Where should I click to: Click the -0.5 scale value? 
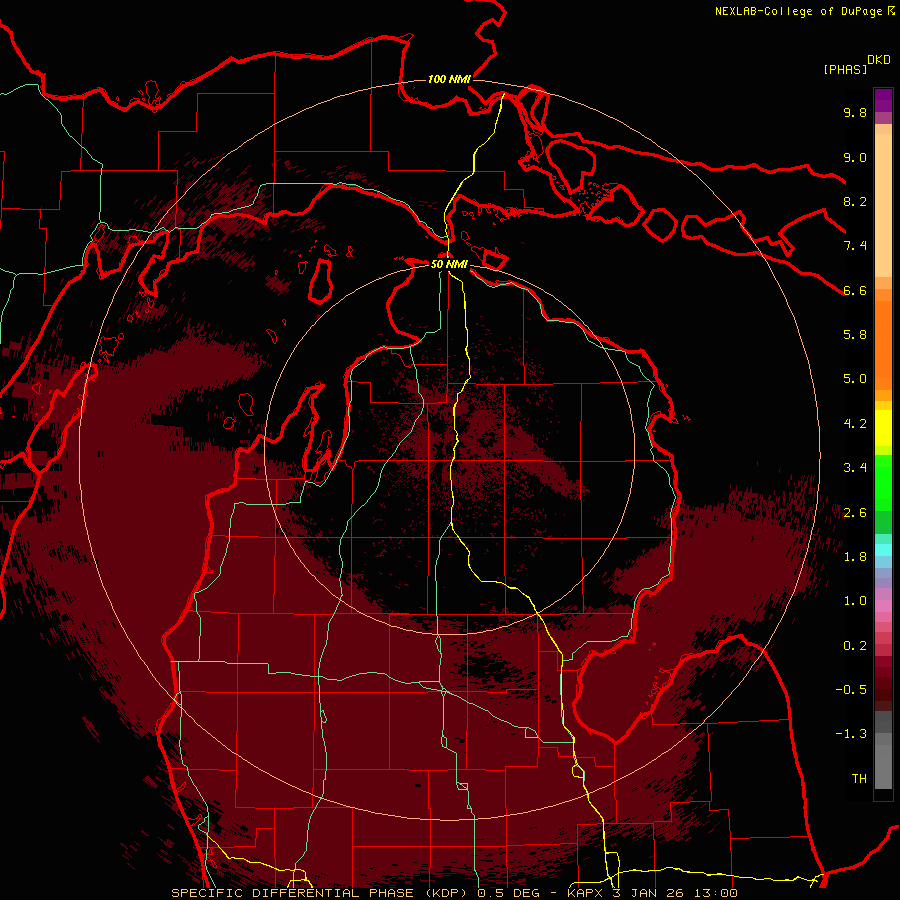851,690
